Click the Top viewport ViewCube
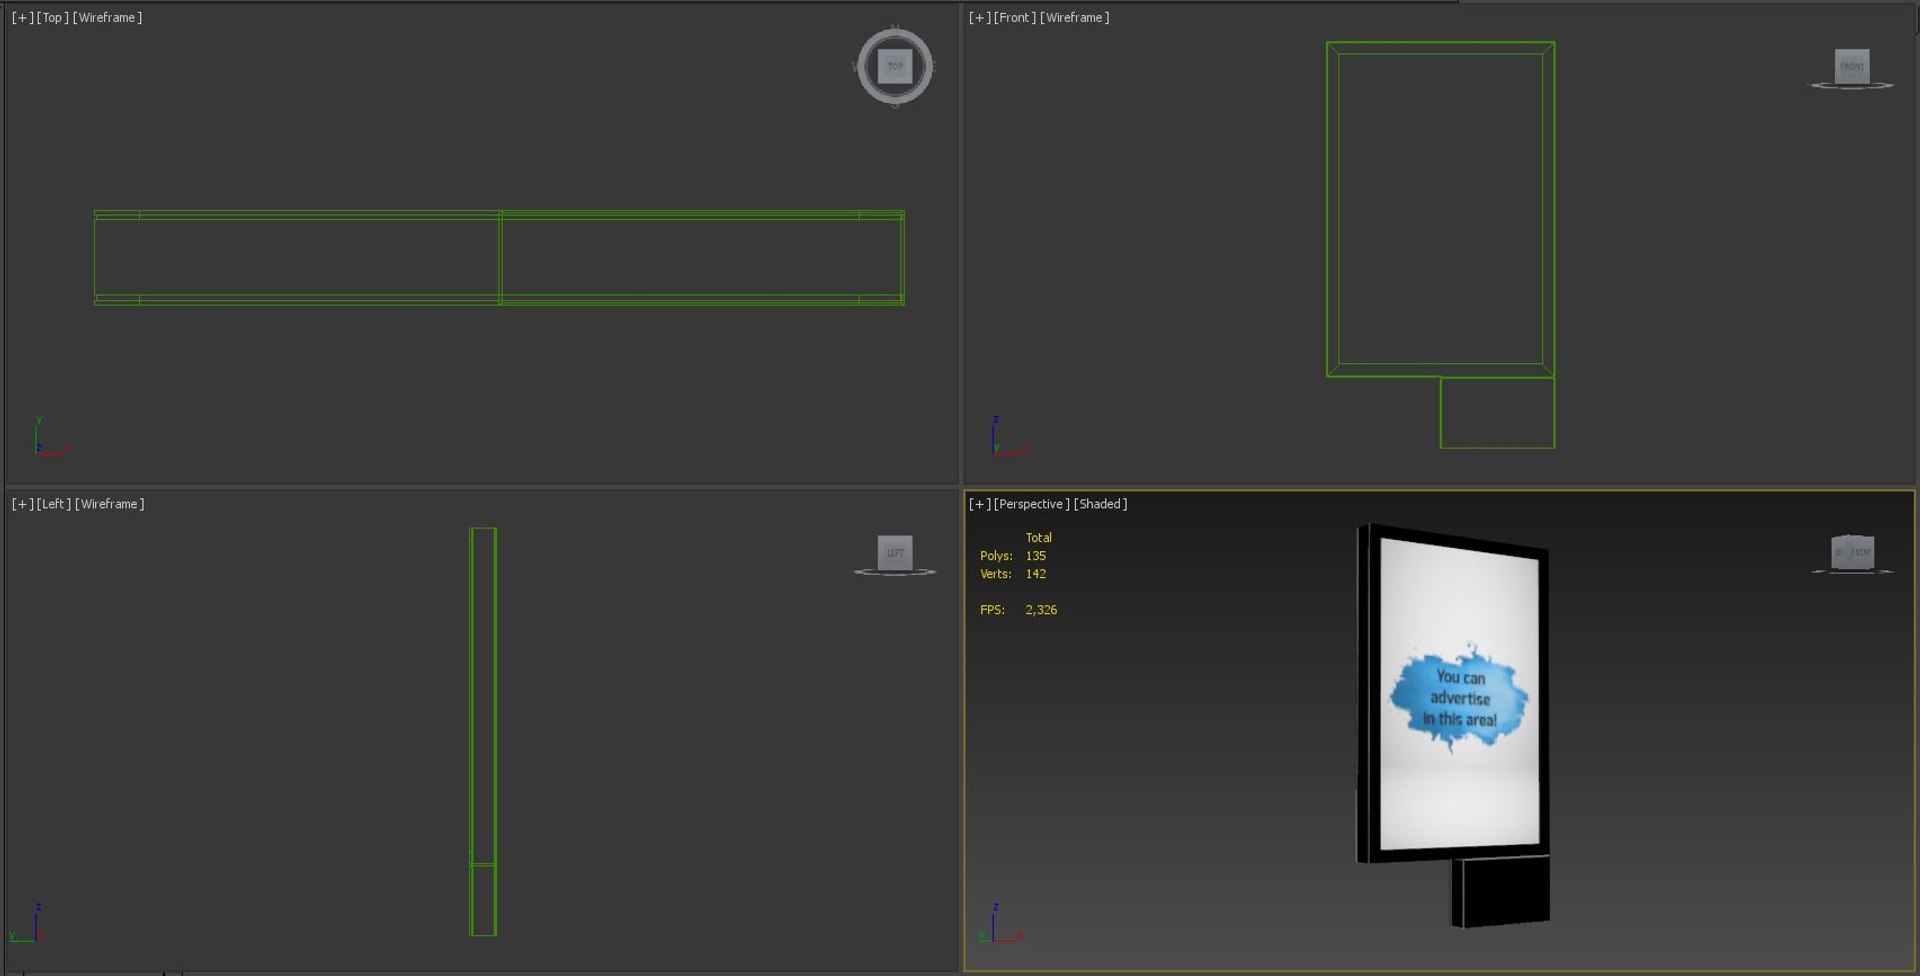The height and width of the screenshot is (976, 1920). click(895, 67)
